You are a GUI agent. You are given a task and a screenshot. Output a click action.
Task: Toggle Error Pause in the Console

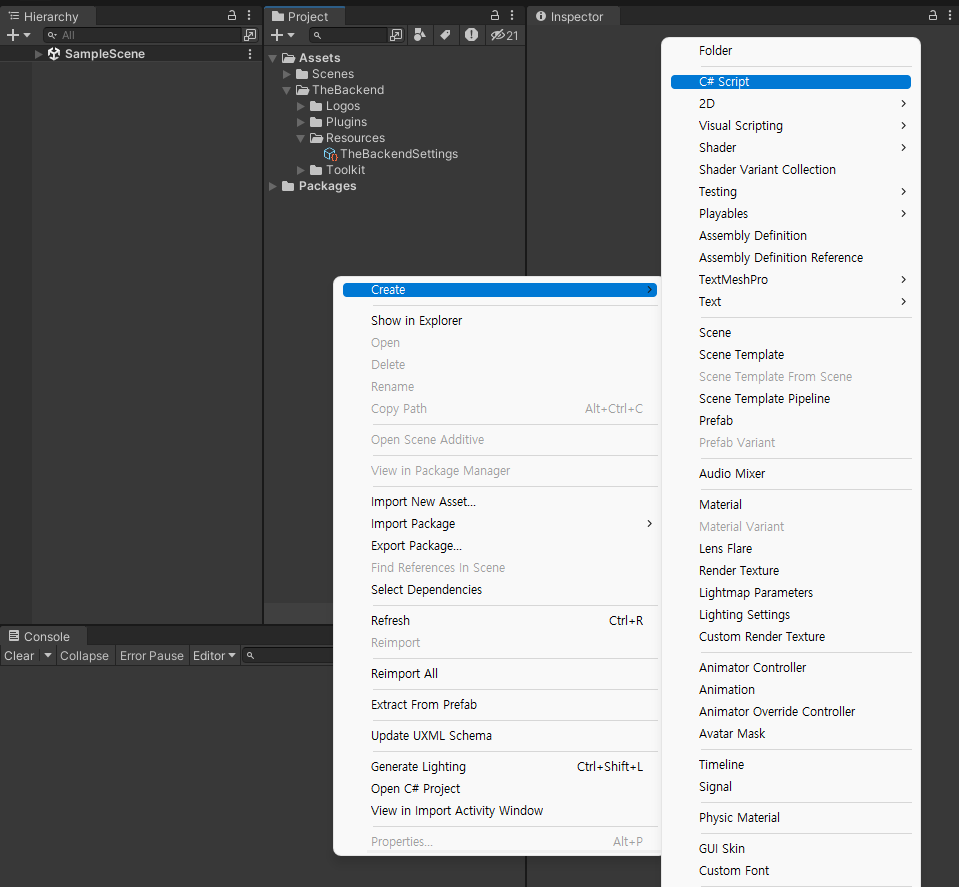pos(152,655)
